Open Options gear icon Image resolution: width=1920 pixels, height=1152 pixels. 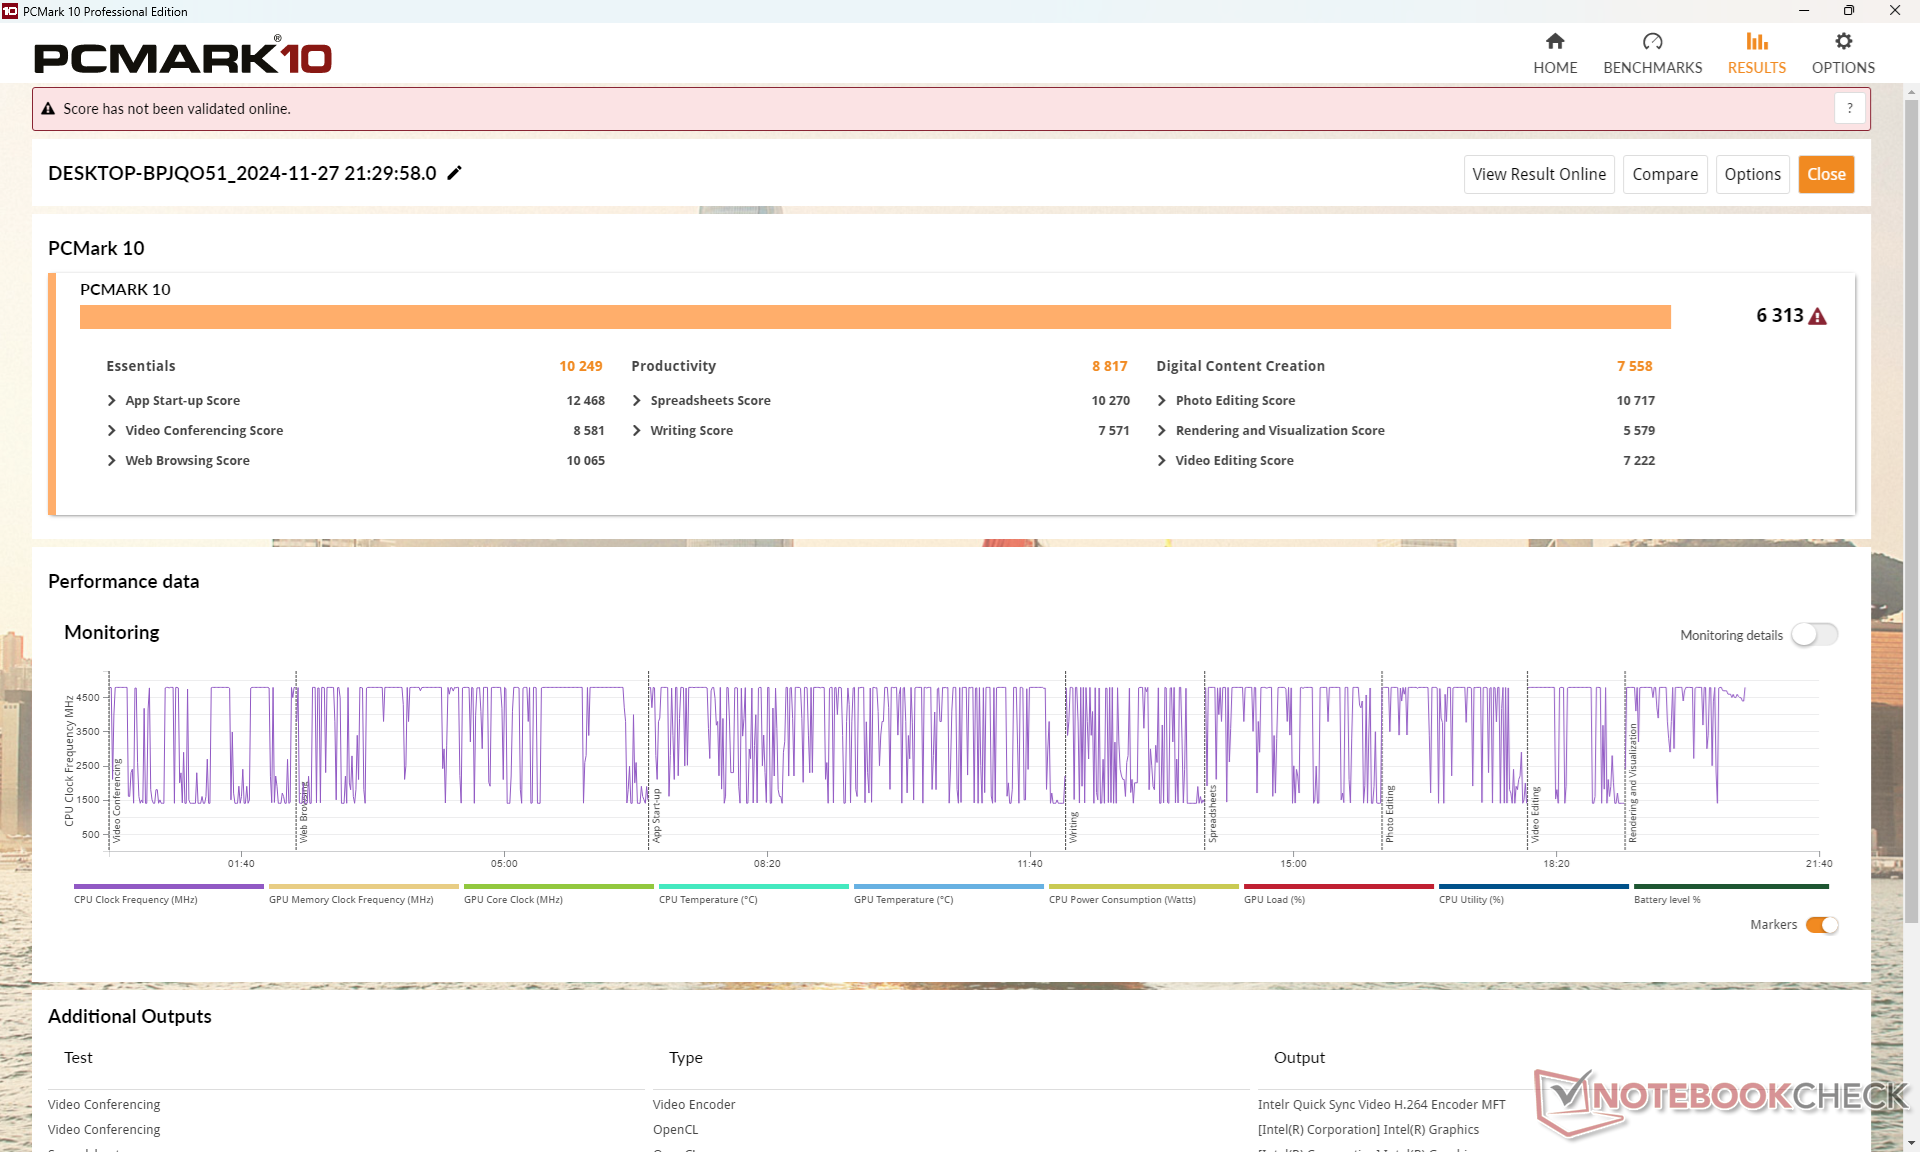tap(1843, 42)
